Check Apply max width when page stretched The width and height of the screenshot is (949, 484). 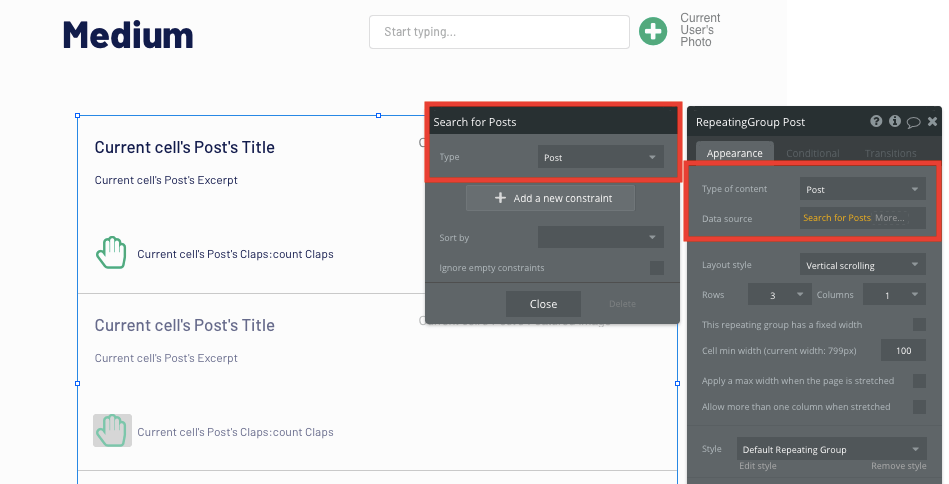[919, 381]
